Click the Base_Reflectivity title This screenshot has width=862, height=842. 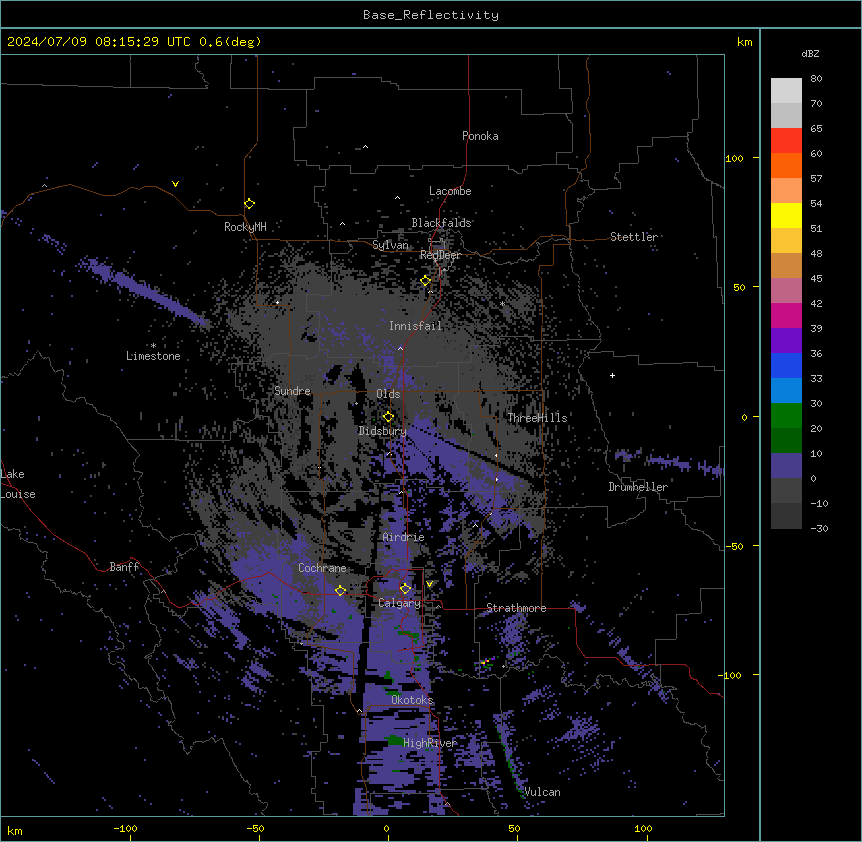431,15
